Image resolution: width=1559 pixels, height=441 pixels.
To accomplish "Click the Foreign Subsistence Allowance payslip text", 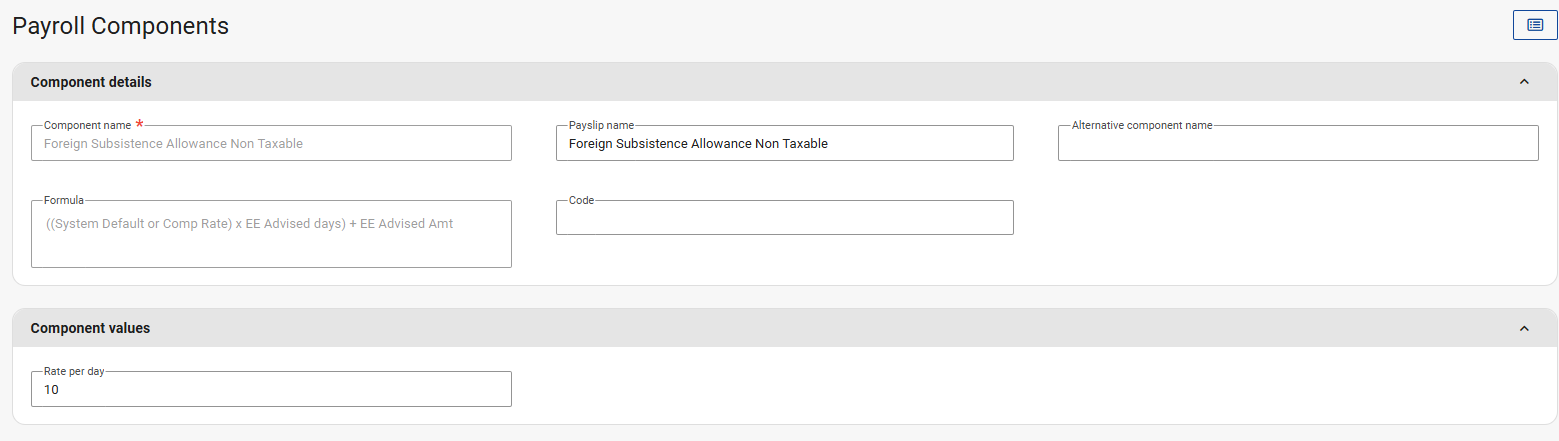I will pos(698,144).
